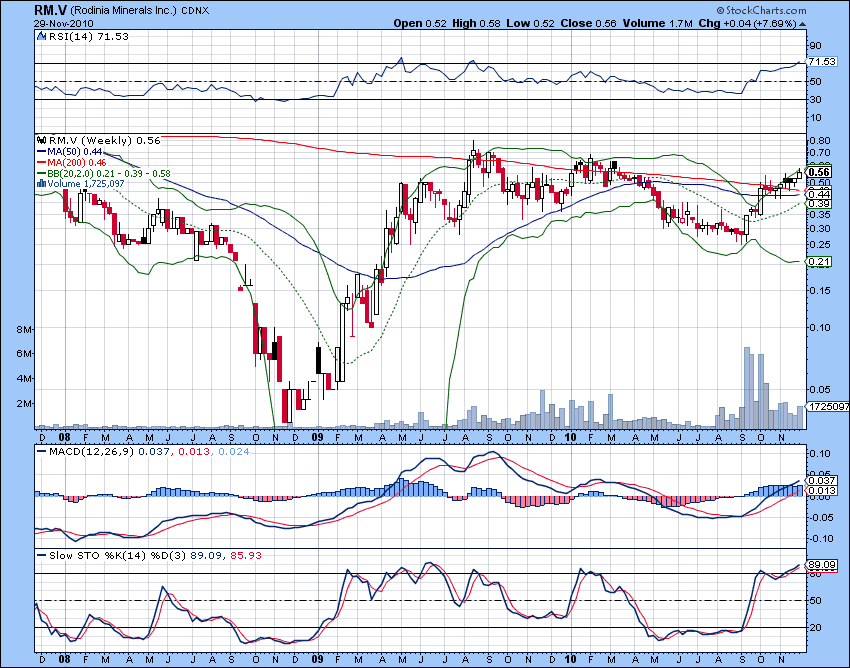
Task: Click the up triangle beside Chg percentage
Action: (x=802, y=24)
